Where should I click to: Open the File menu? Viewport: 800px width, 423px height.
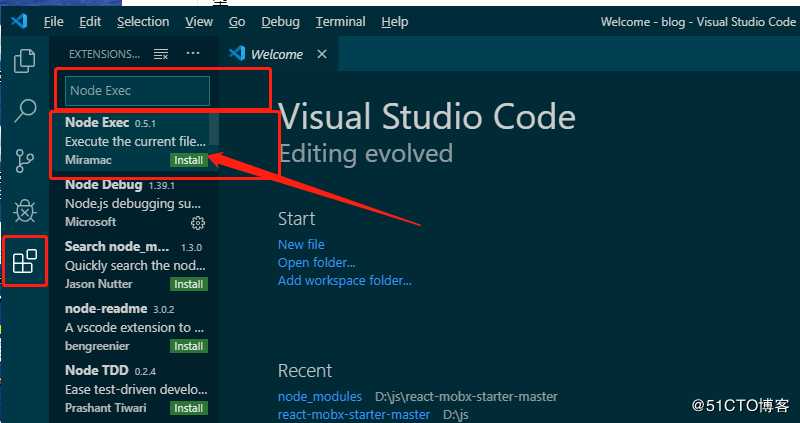pos(54,22)
